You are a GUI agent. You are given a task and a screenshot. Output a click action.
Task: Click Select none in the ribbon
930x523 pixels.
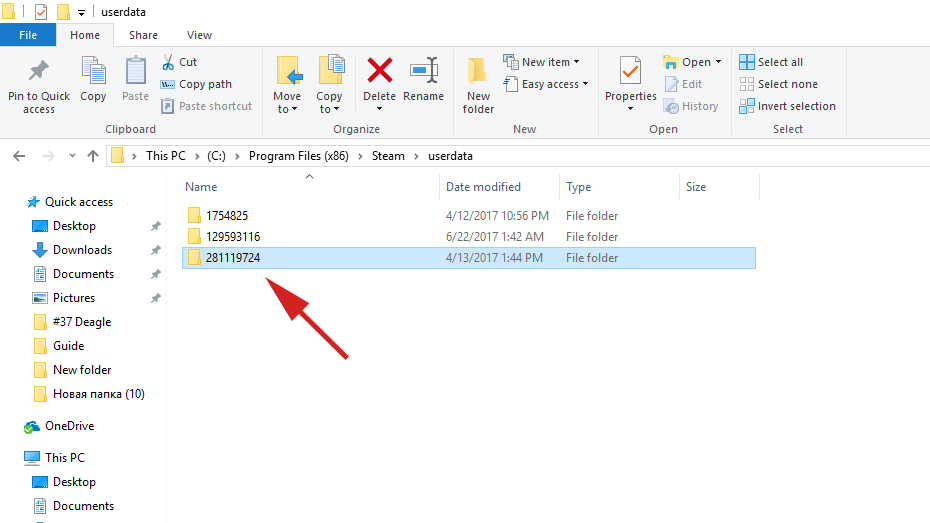pyautogui.click(x=778, y=84)
